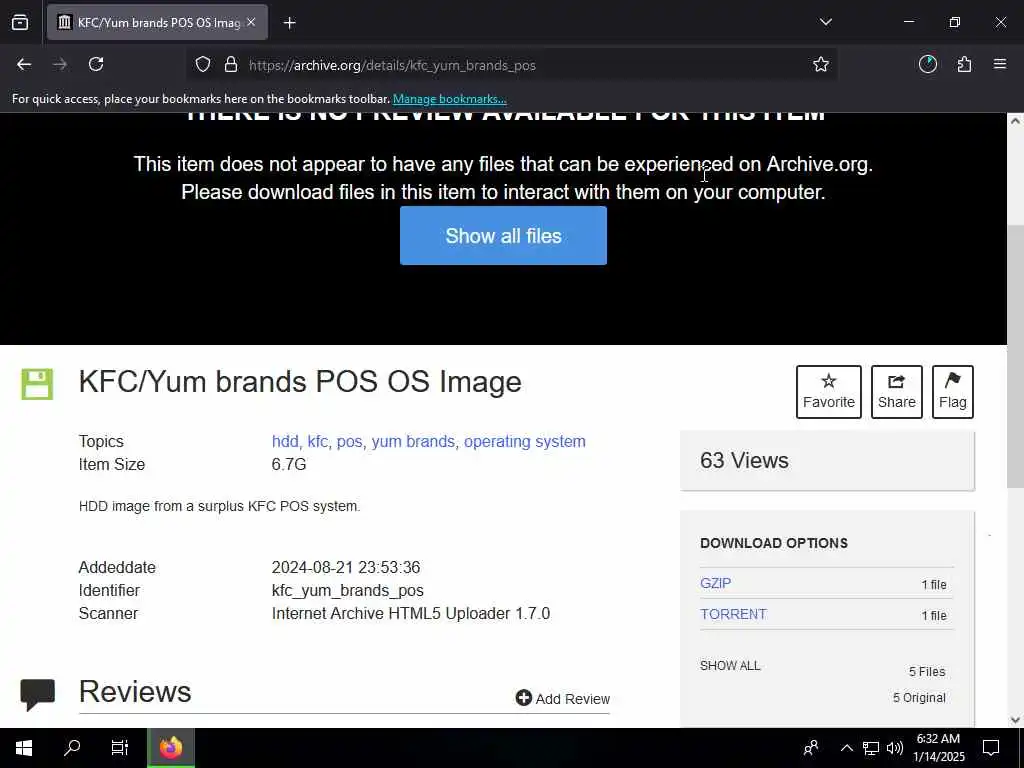Click the green floppy disk software icon
The height and width of the screenshot is (768, 1024).
click(x=37, y=384)
